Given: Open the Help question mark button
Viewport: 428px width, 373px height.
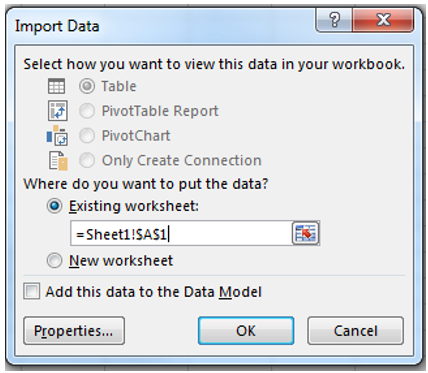Looking at the screenshot, I should [334, 20].
